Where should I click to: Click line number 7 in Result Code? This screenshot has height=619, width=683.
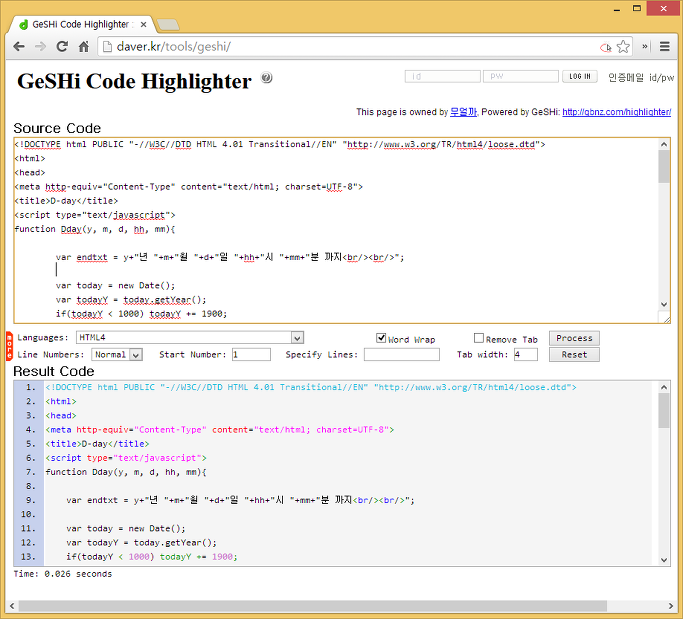click(x=30, y=472)
